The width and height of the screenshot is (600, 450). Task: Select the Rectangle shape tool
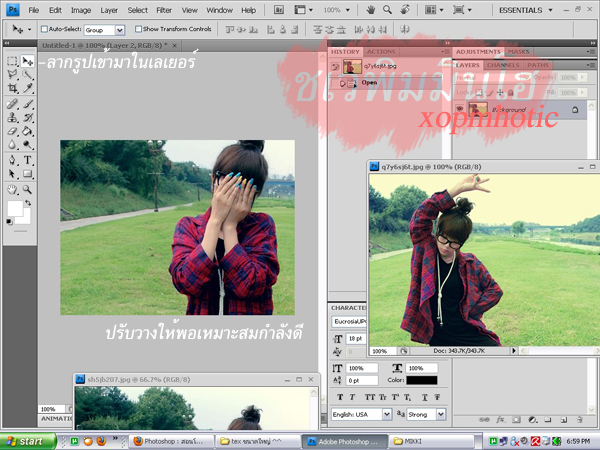pos(28,174)
